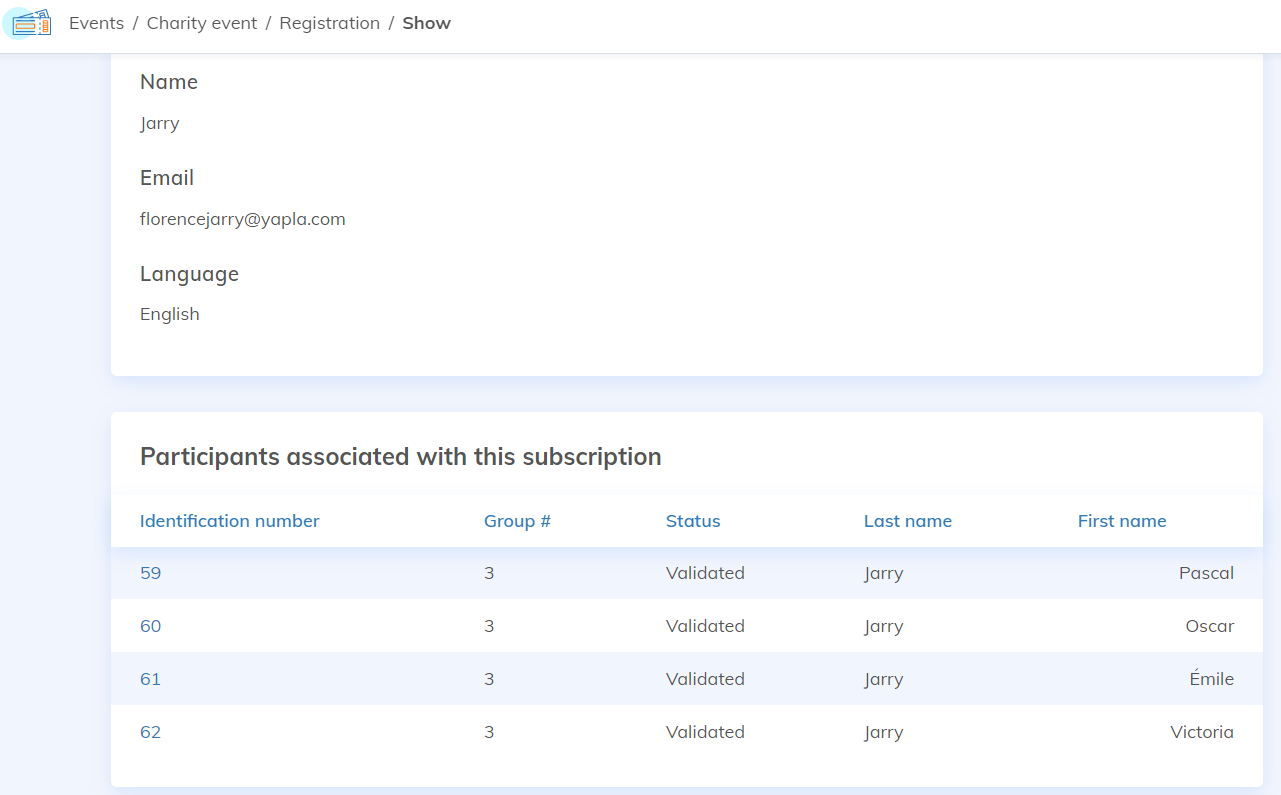This screenshot has width=1281, height=795.
Task: Sort by First name column header
Action: 1121,521
